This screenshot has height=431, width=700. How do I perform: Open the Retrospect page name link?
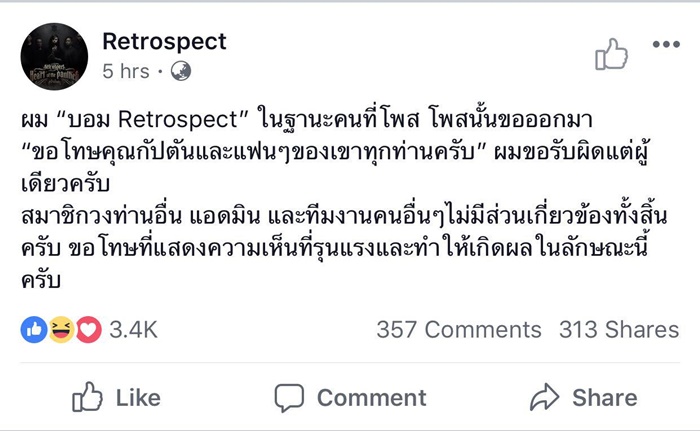tap(164, 41)
